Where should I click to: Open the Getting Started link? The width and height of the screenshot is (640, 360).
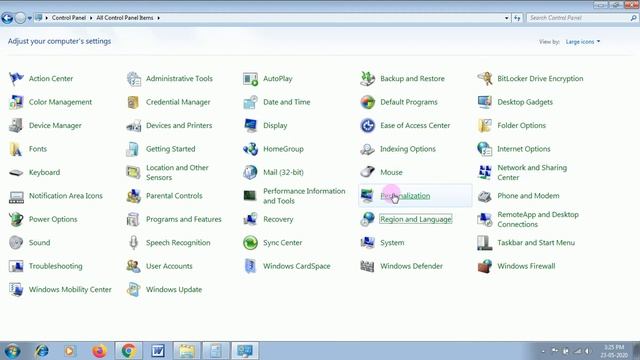(171, 149)
